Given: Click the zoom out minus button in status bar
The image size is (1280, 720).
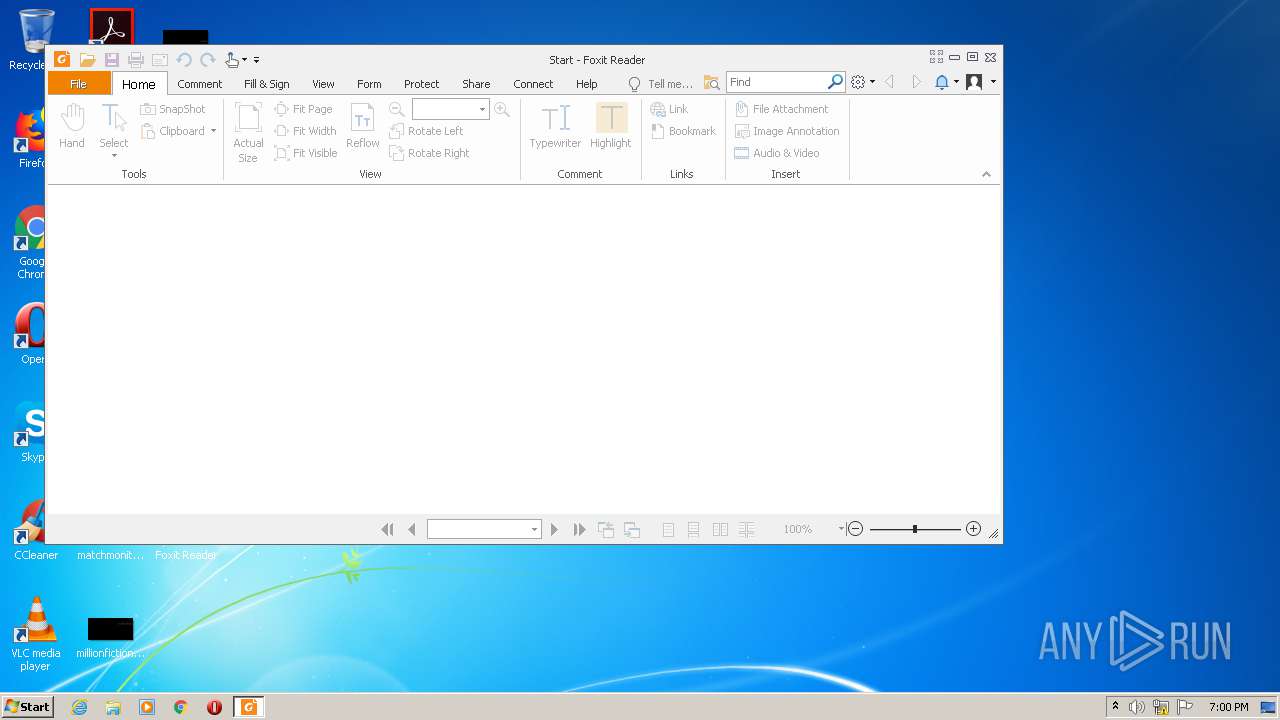Looking at the screenshot, I should (x=855, y=529).
